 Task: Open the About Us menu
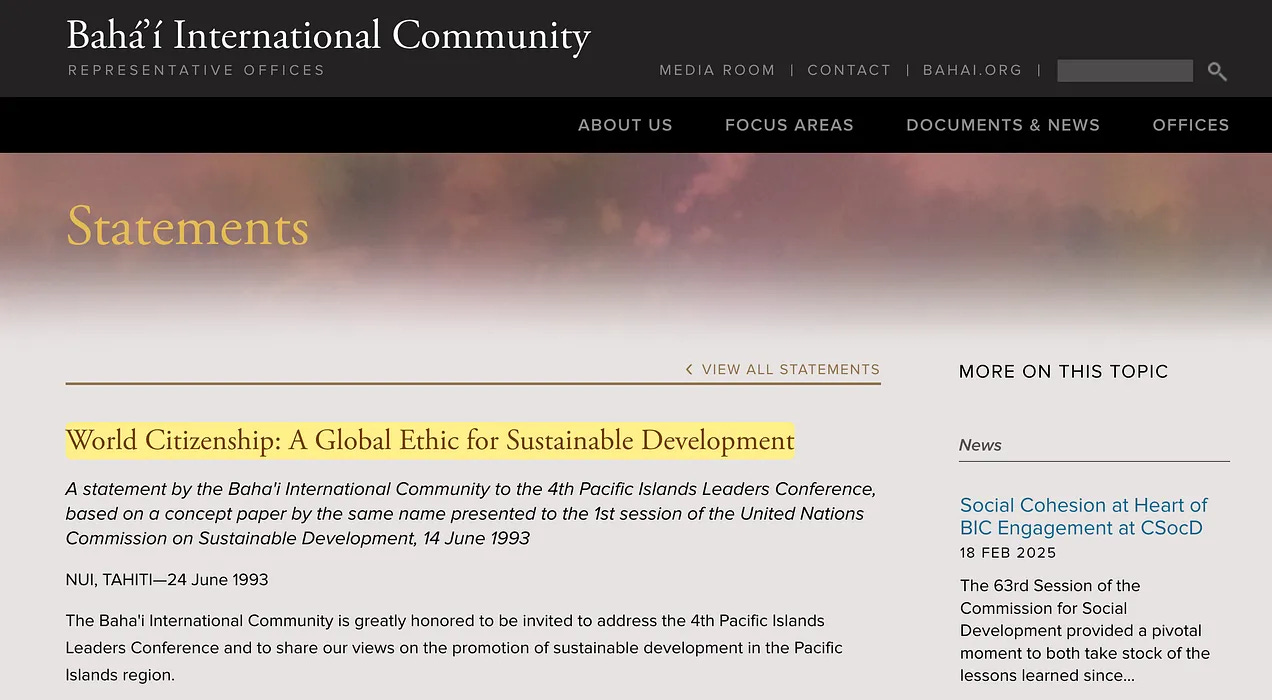pyautogui.click(x=625, y=125)
